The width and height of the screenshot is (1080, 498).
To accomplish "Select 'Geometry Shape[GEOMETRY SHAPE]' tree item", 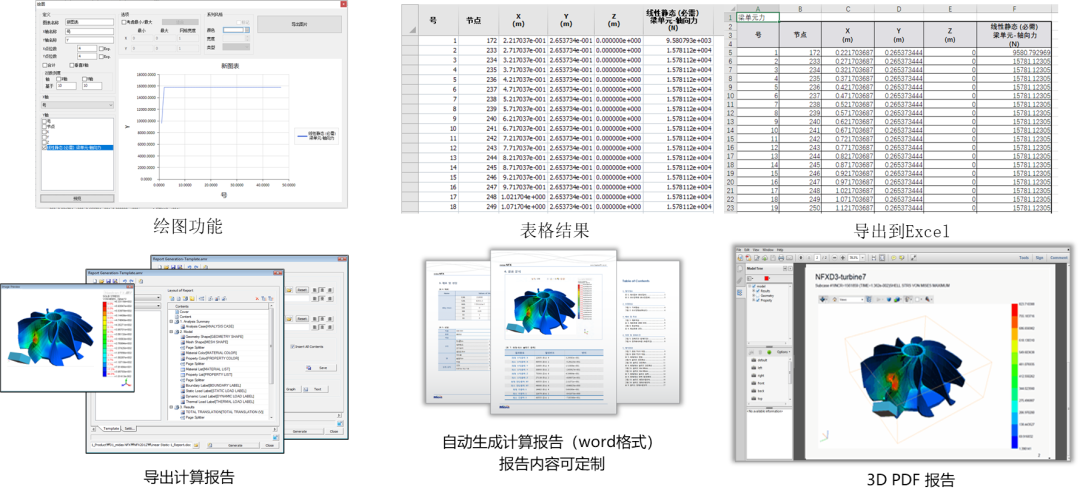I will [212, 337].
